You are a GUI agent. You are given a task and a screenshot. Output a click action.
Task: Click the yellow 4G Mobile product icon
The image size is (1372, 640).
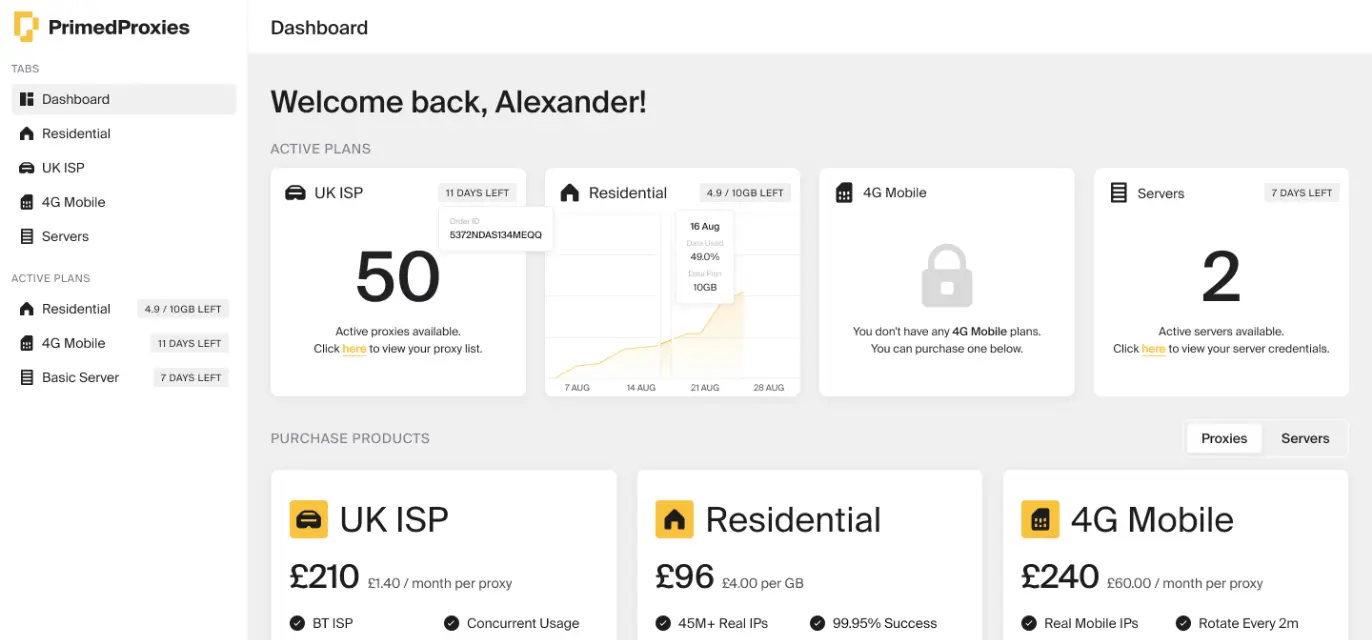[x=1040, y=520]
